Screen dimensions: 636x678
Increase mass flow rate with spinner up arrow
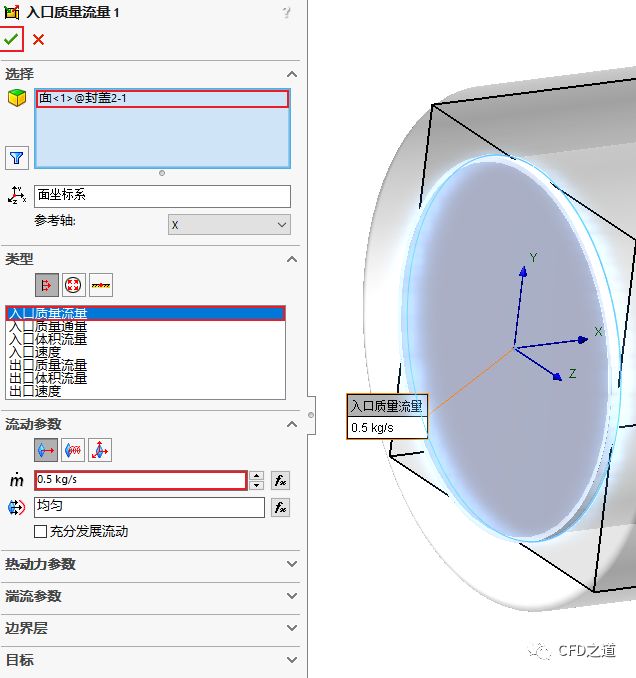tap(256, 476)
